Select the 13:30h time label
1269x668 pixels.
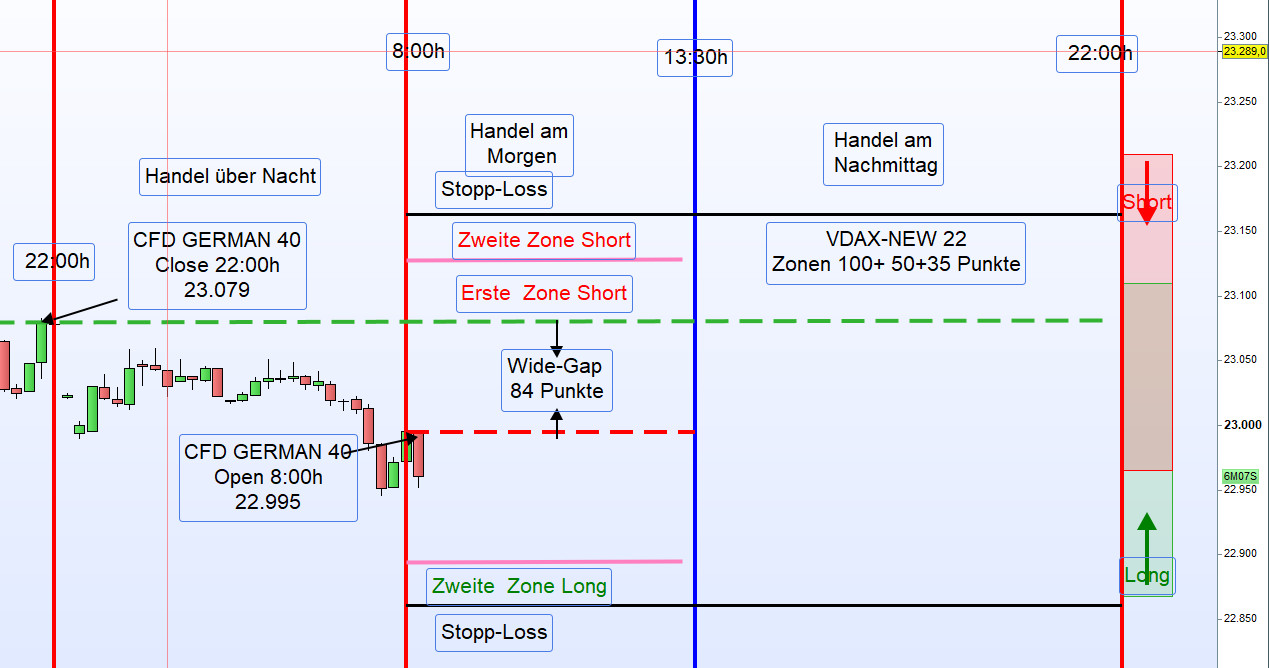point(695,58)
